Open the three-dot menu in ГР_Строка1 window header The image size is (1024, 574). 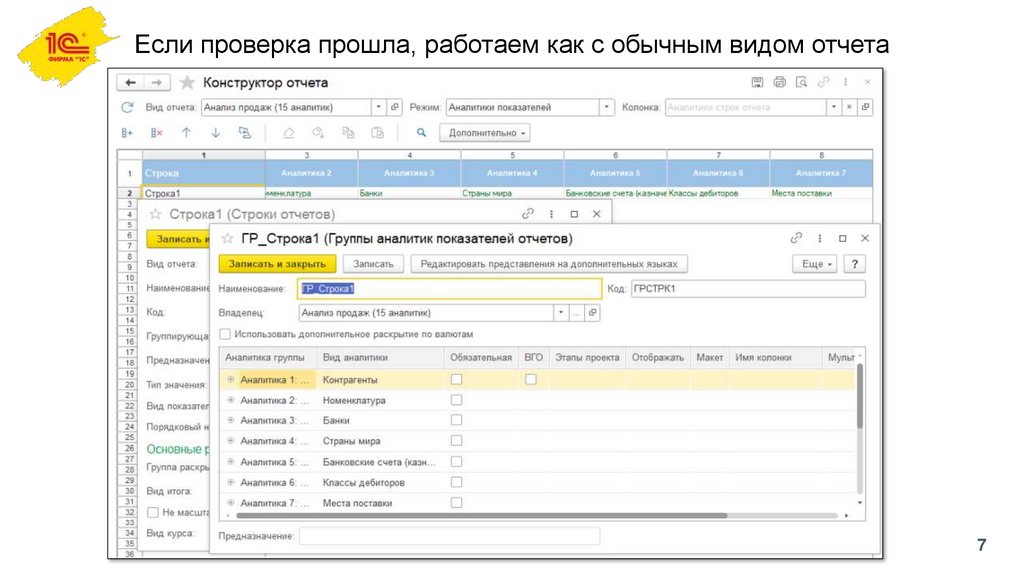tap(820, 238)
